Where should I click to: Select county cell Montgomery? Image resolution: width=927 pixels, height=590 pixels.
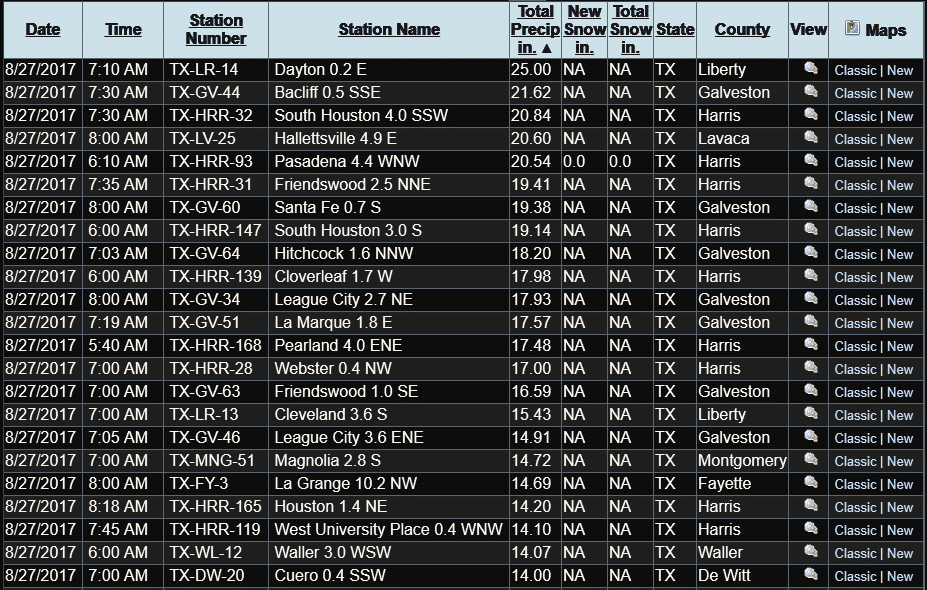click(x=742, y=461)
